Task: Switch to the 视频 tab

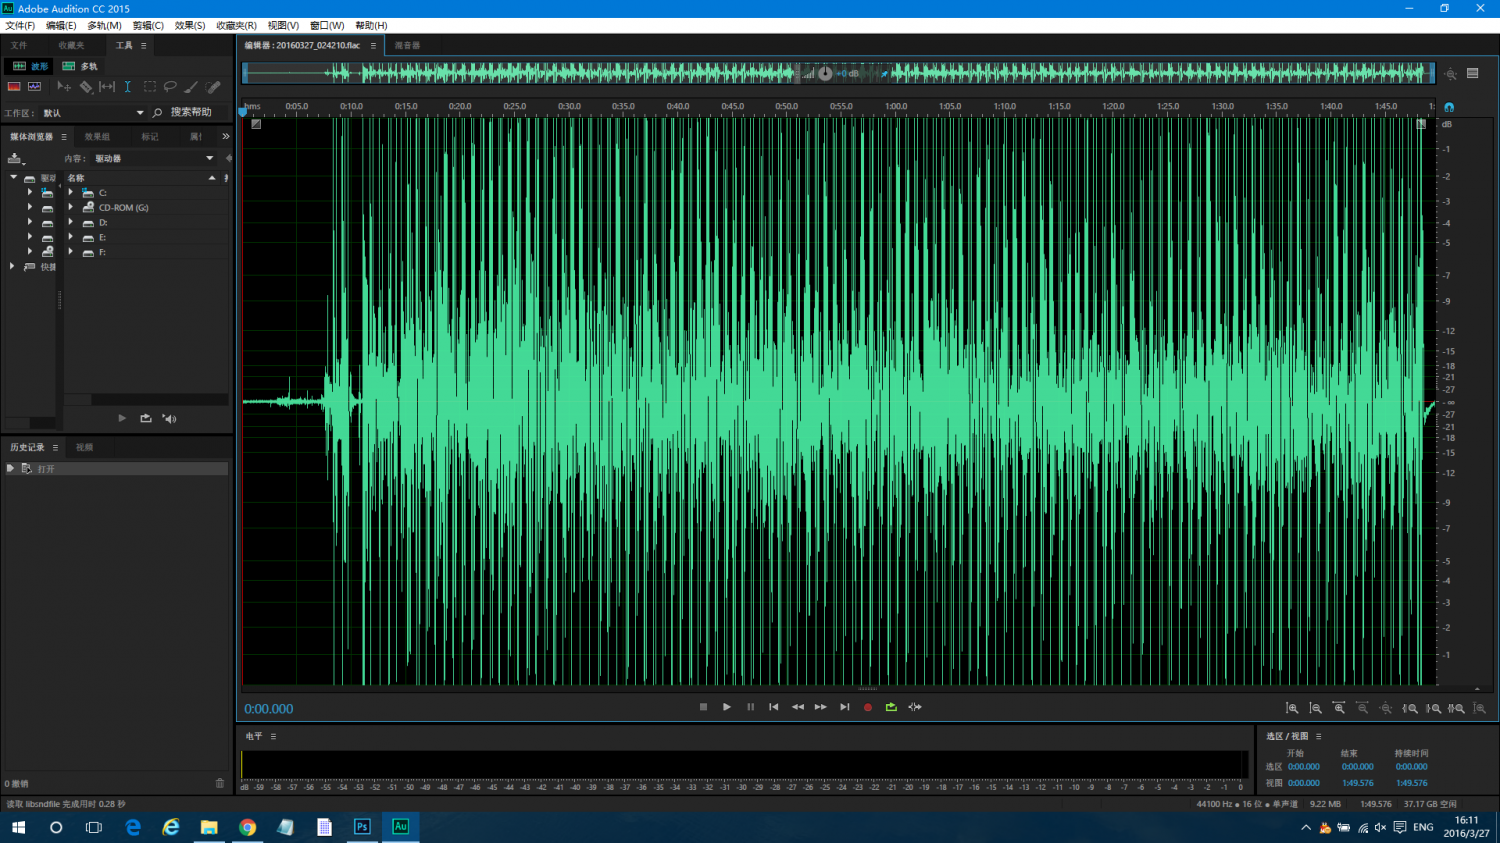Action: click(x=84, y=447)
